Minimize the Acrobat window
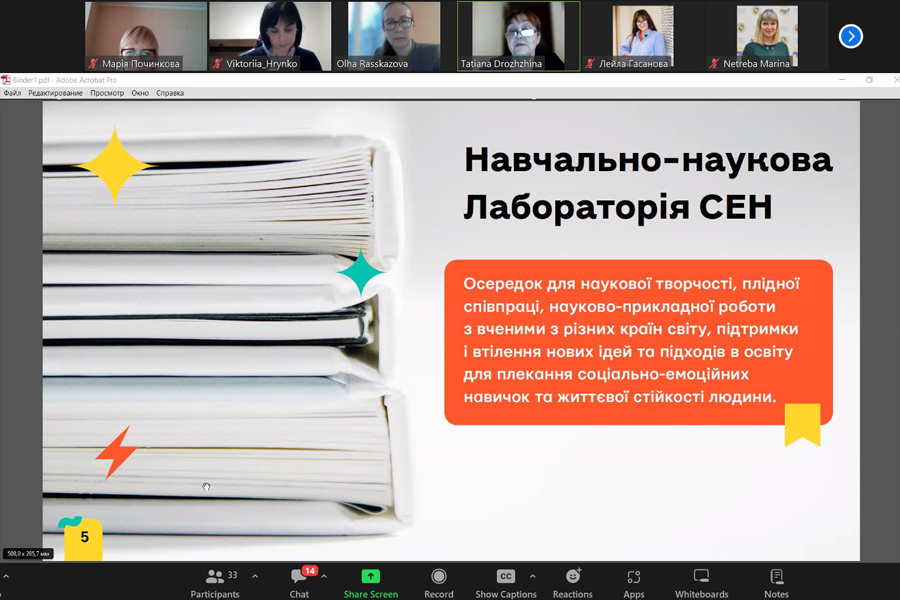The image size is (900, 600). point(842,80)
